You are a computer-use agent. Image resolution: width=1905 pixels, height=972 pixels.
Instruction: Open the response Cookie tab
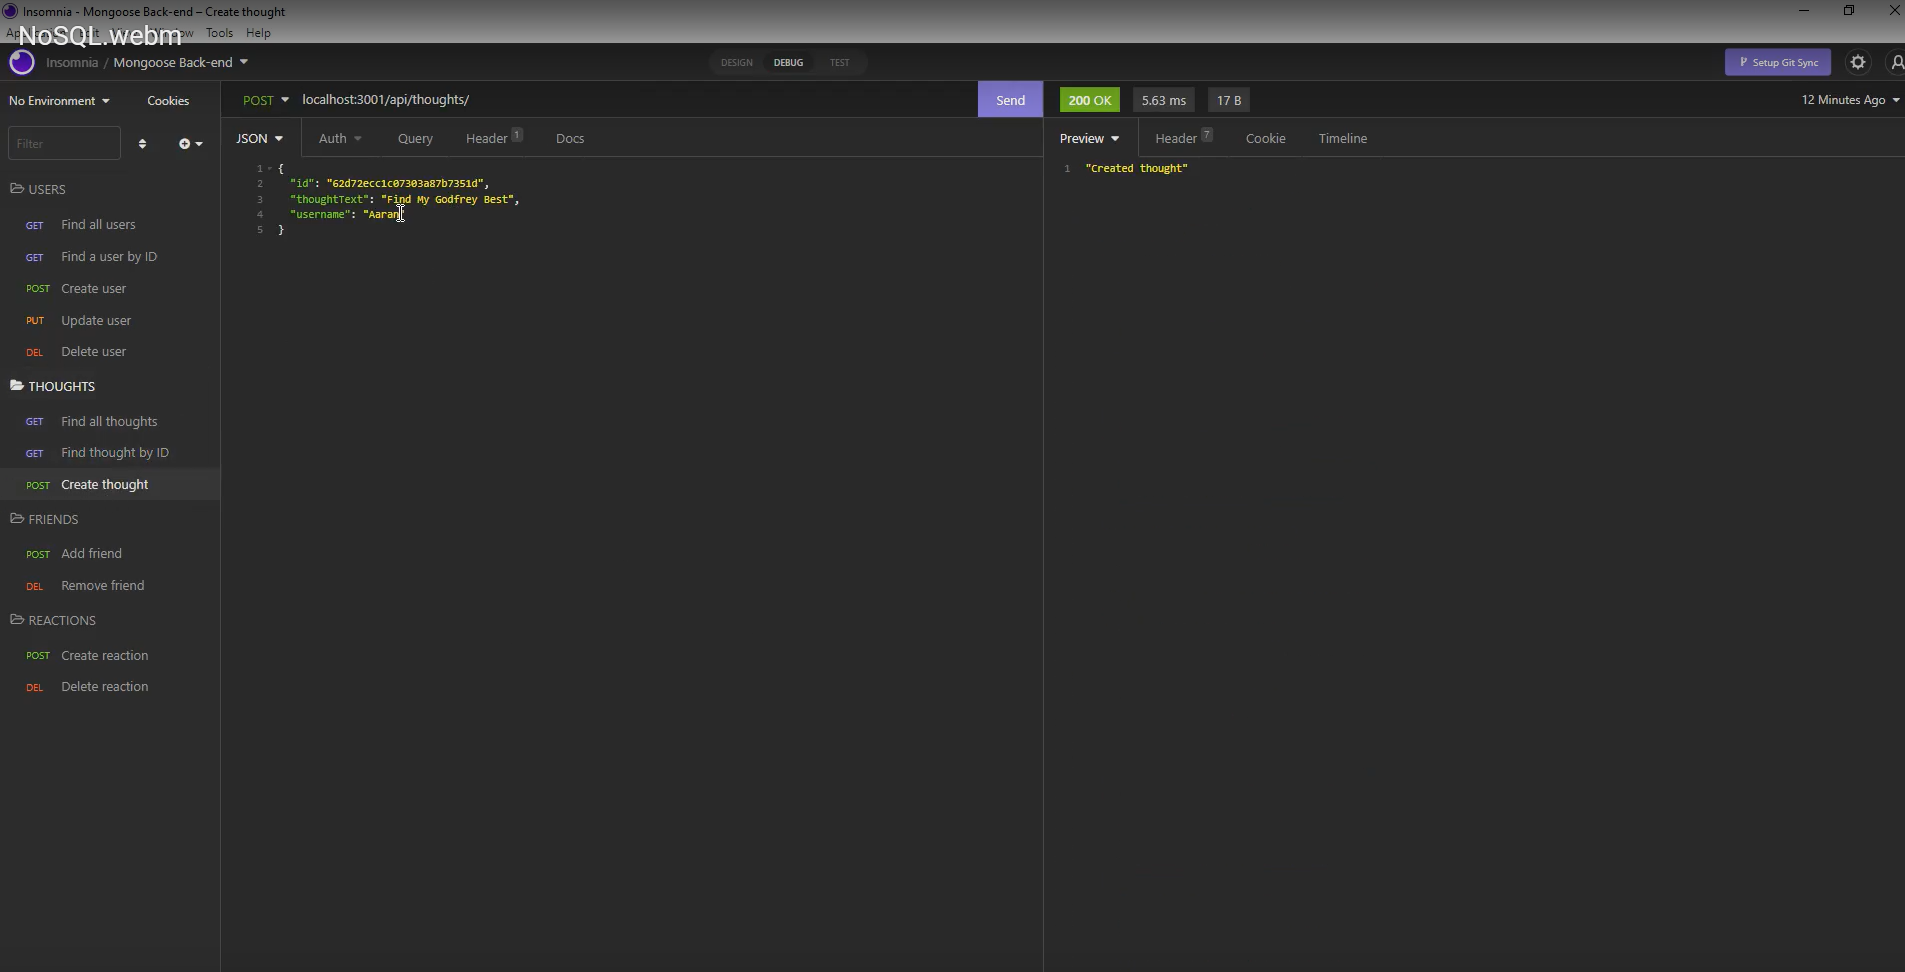tap(1265, 138)
